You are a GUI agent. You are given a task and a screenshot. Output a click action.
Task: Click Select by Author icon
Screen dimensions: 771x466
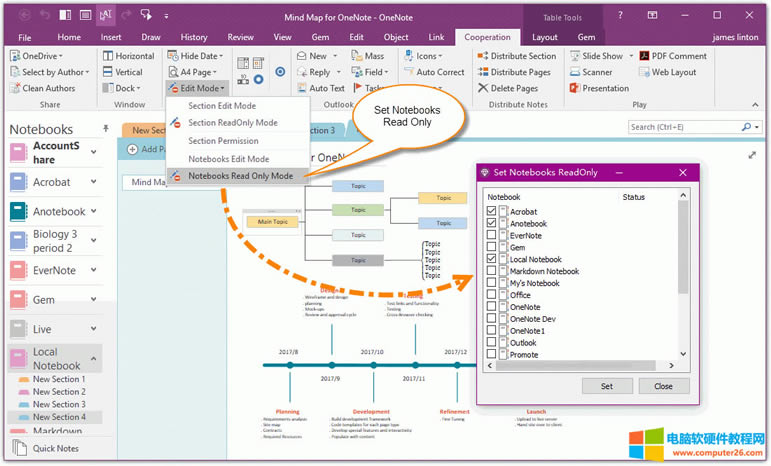click(15, 72)
